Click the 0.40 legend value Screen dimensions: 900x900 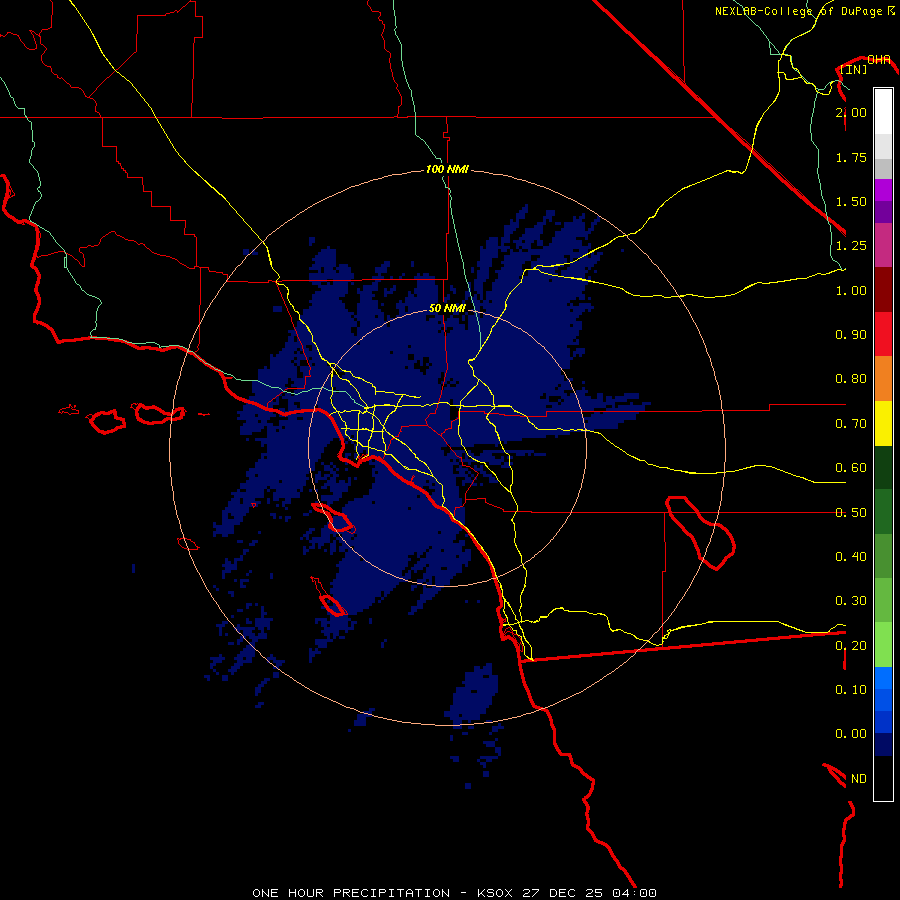851,556
